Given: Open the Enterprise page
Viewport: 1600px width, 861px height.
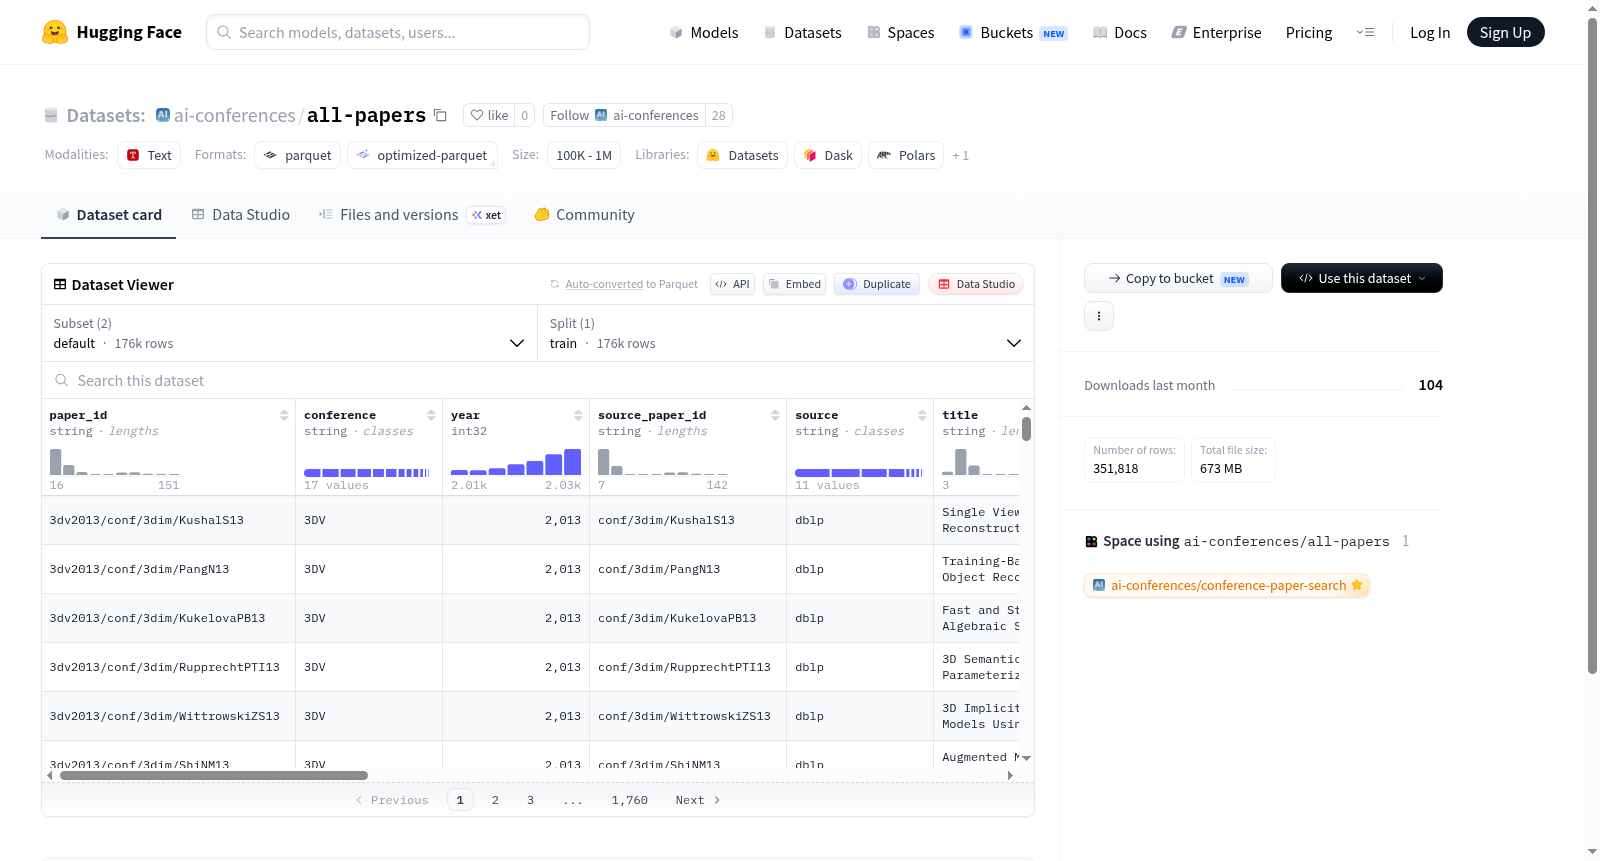Looking at the screenshot, I should pos(1216,32).
